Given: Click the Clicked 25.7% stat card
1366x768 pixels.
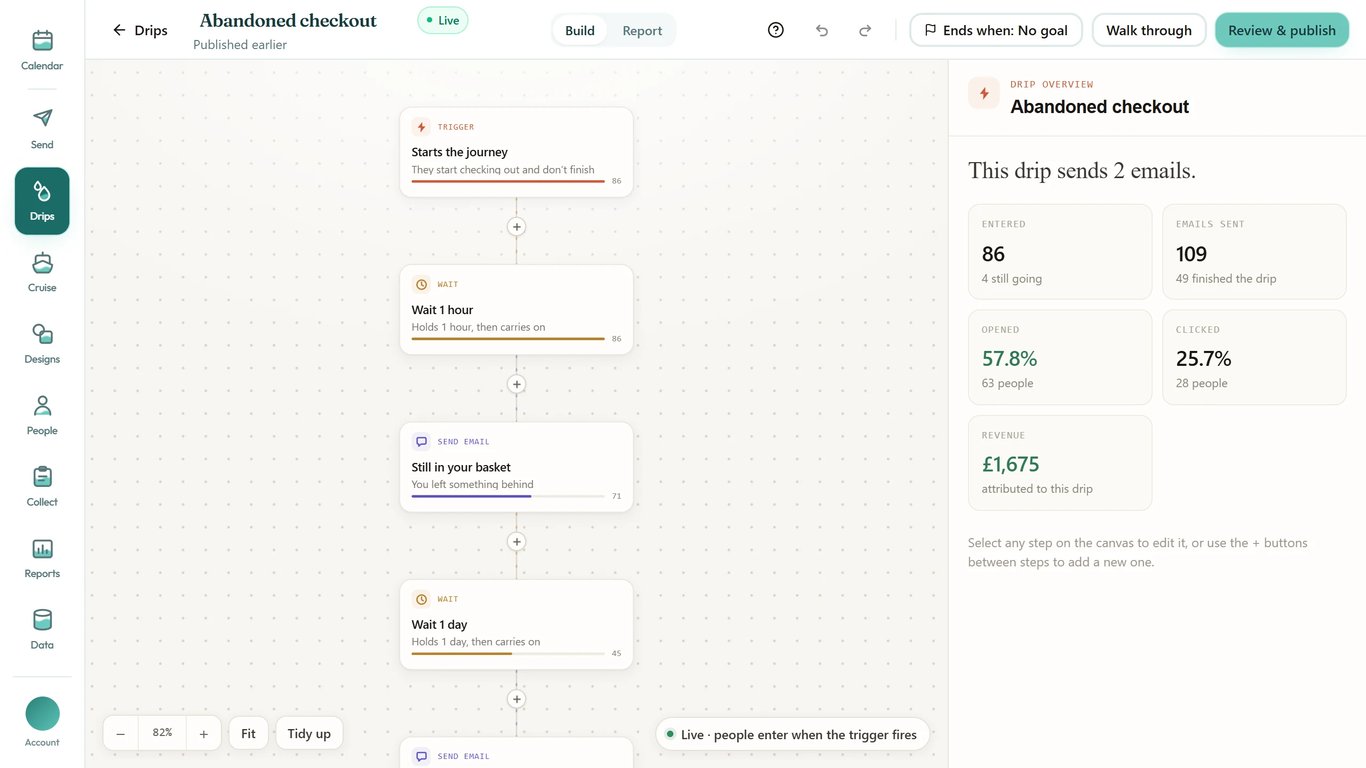Looking at the screenshot, I should click(x=1254, y=357).
